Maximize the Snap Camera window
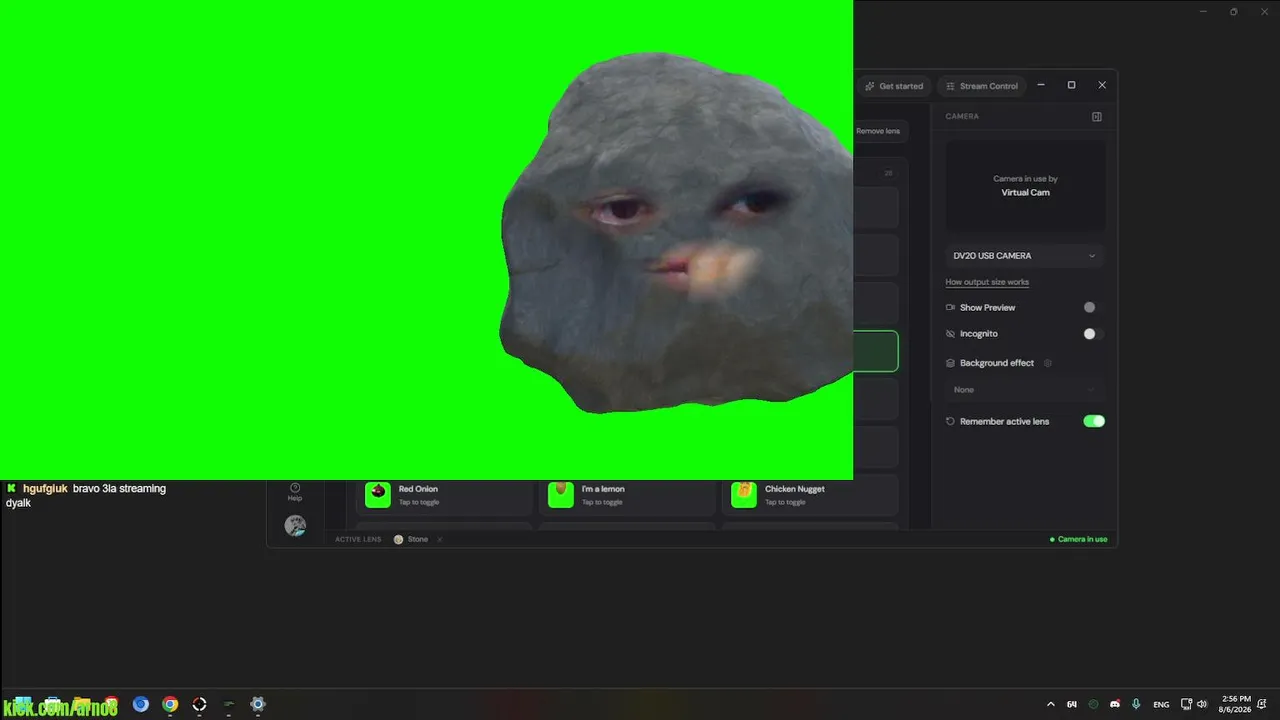Screen dimensions: 1280x720 coord(1071,85)
